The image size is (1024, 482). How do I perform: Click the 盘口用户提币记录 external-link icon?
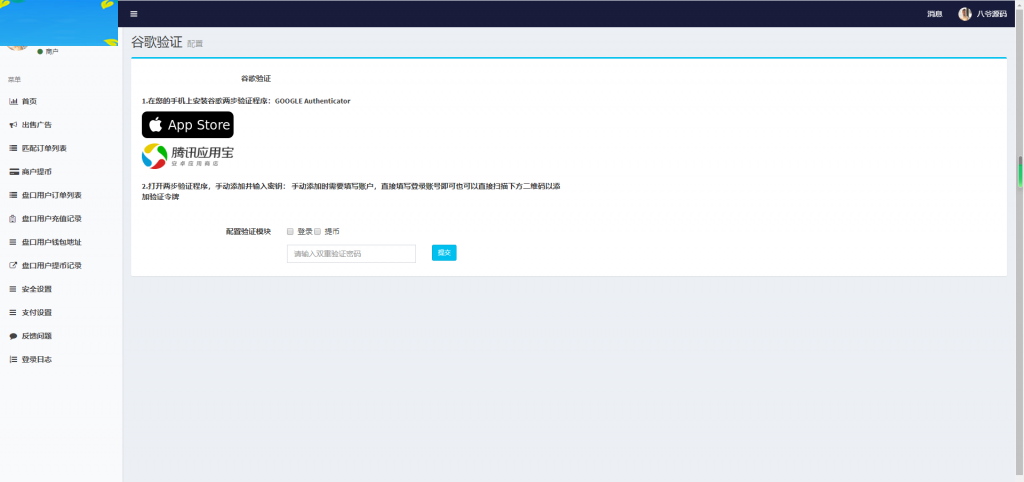pos(13,266)
